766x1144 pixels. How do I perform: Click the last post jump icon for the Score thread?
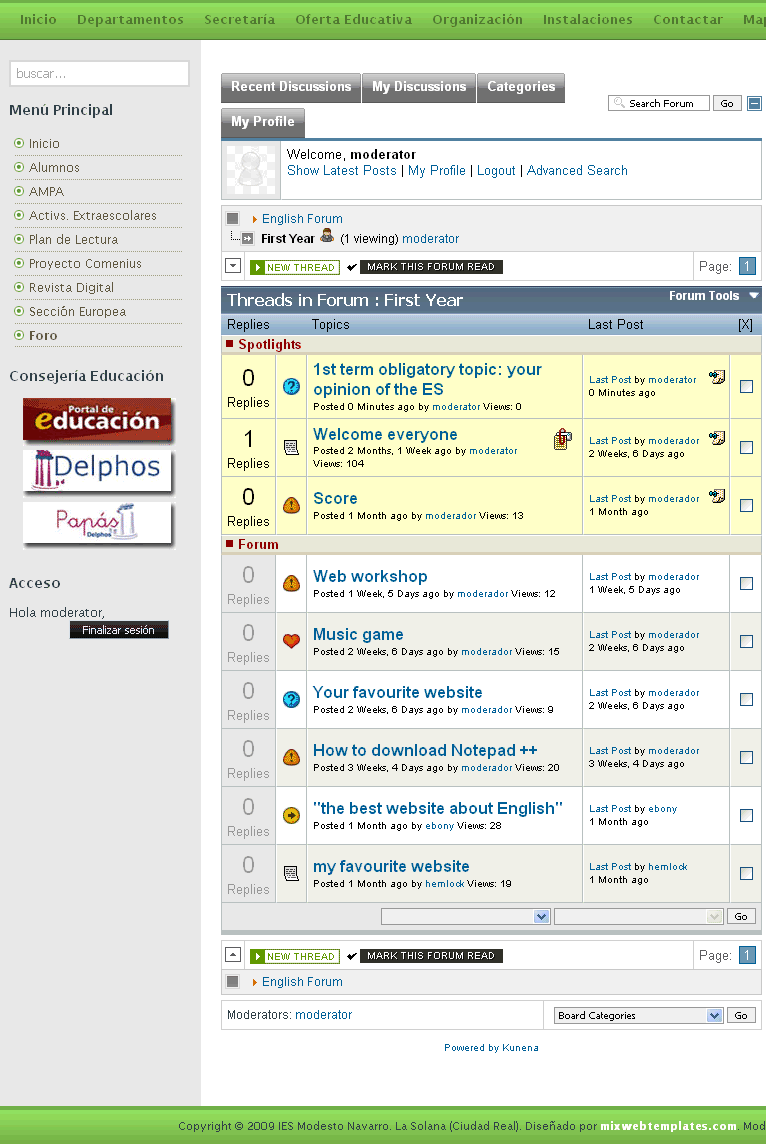pyautogui.click(x=716, y=496)
